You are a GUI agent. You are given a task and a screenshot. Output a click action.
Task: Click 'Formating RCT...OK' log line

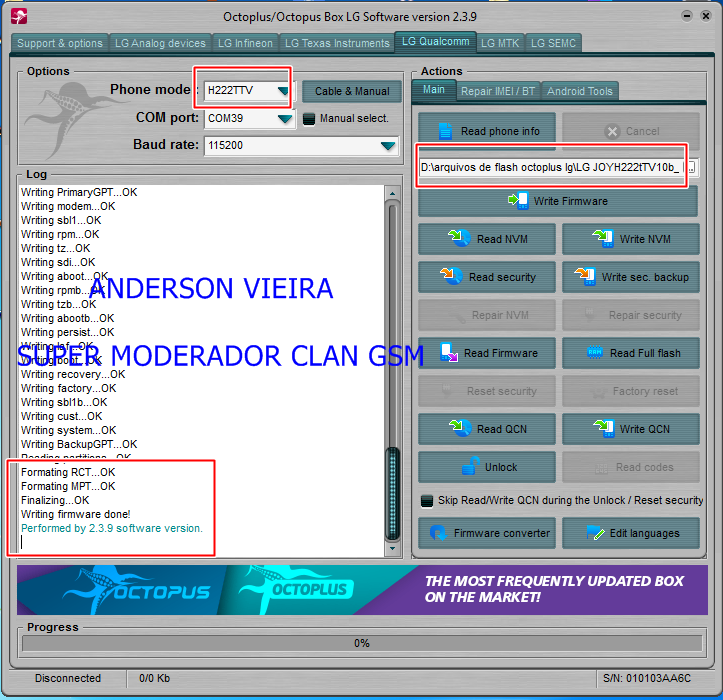pyautogui.click(x=68, y=472)
